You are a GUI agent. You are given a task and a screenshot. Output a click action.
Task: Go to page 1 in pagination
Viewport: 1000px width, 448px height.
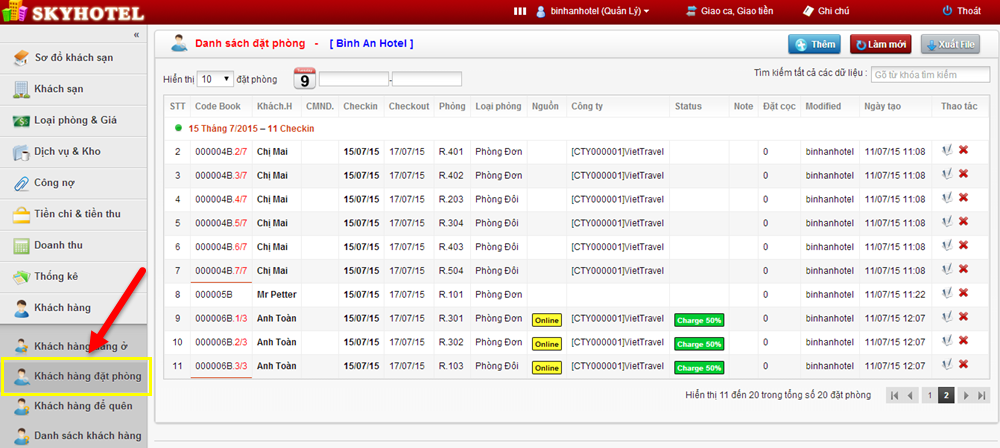(x=929, y=396)
